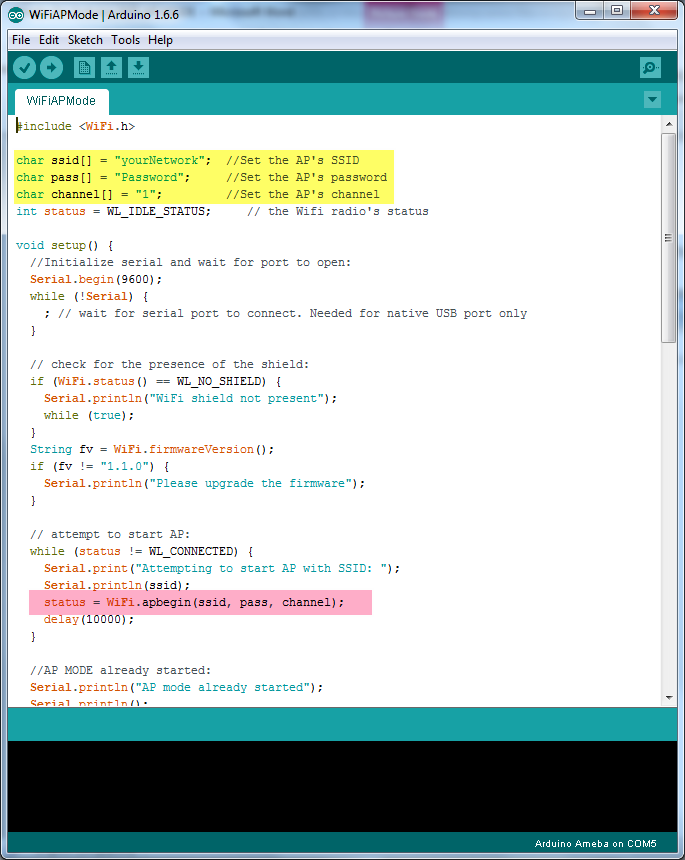Click the WiFi.apbegin(ssid, pass, channel) line
The width and height of the screenshot is (685, 860).
pos(194,602)
